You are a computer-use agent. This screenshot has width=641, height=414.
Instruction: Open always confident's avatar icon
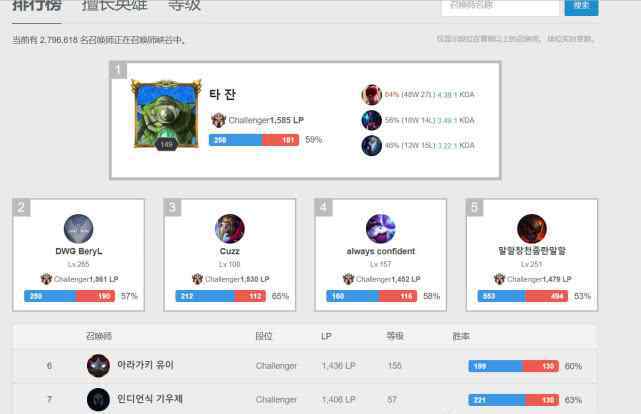tap(381, 228)
